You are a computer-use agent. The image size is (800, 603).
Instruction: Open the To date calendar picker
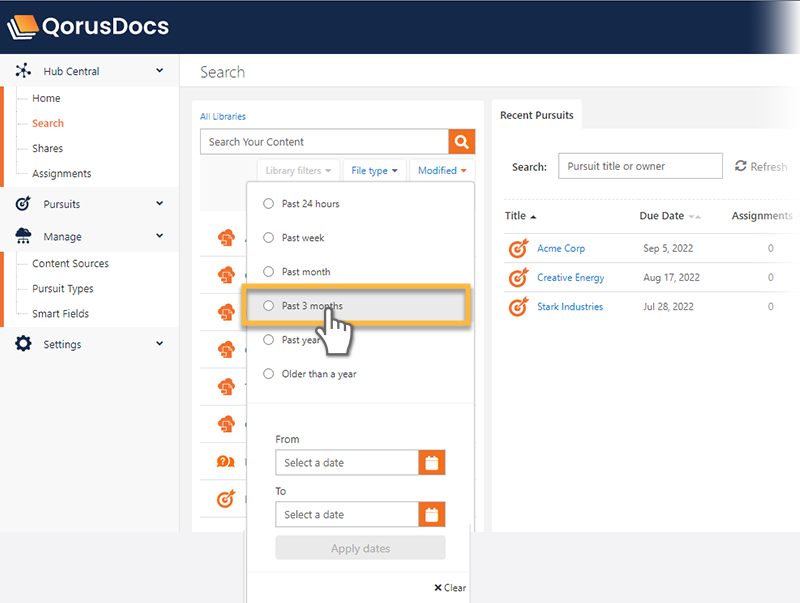point(432,515)
